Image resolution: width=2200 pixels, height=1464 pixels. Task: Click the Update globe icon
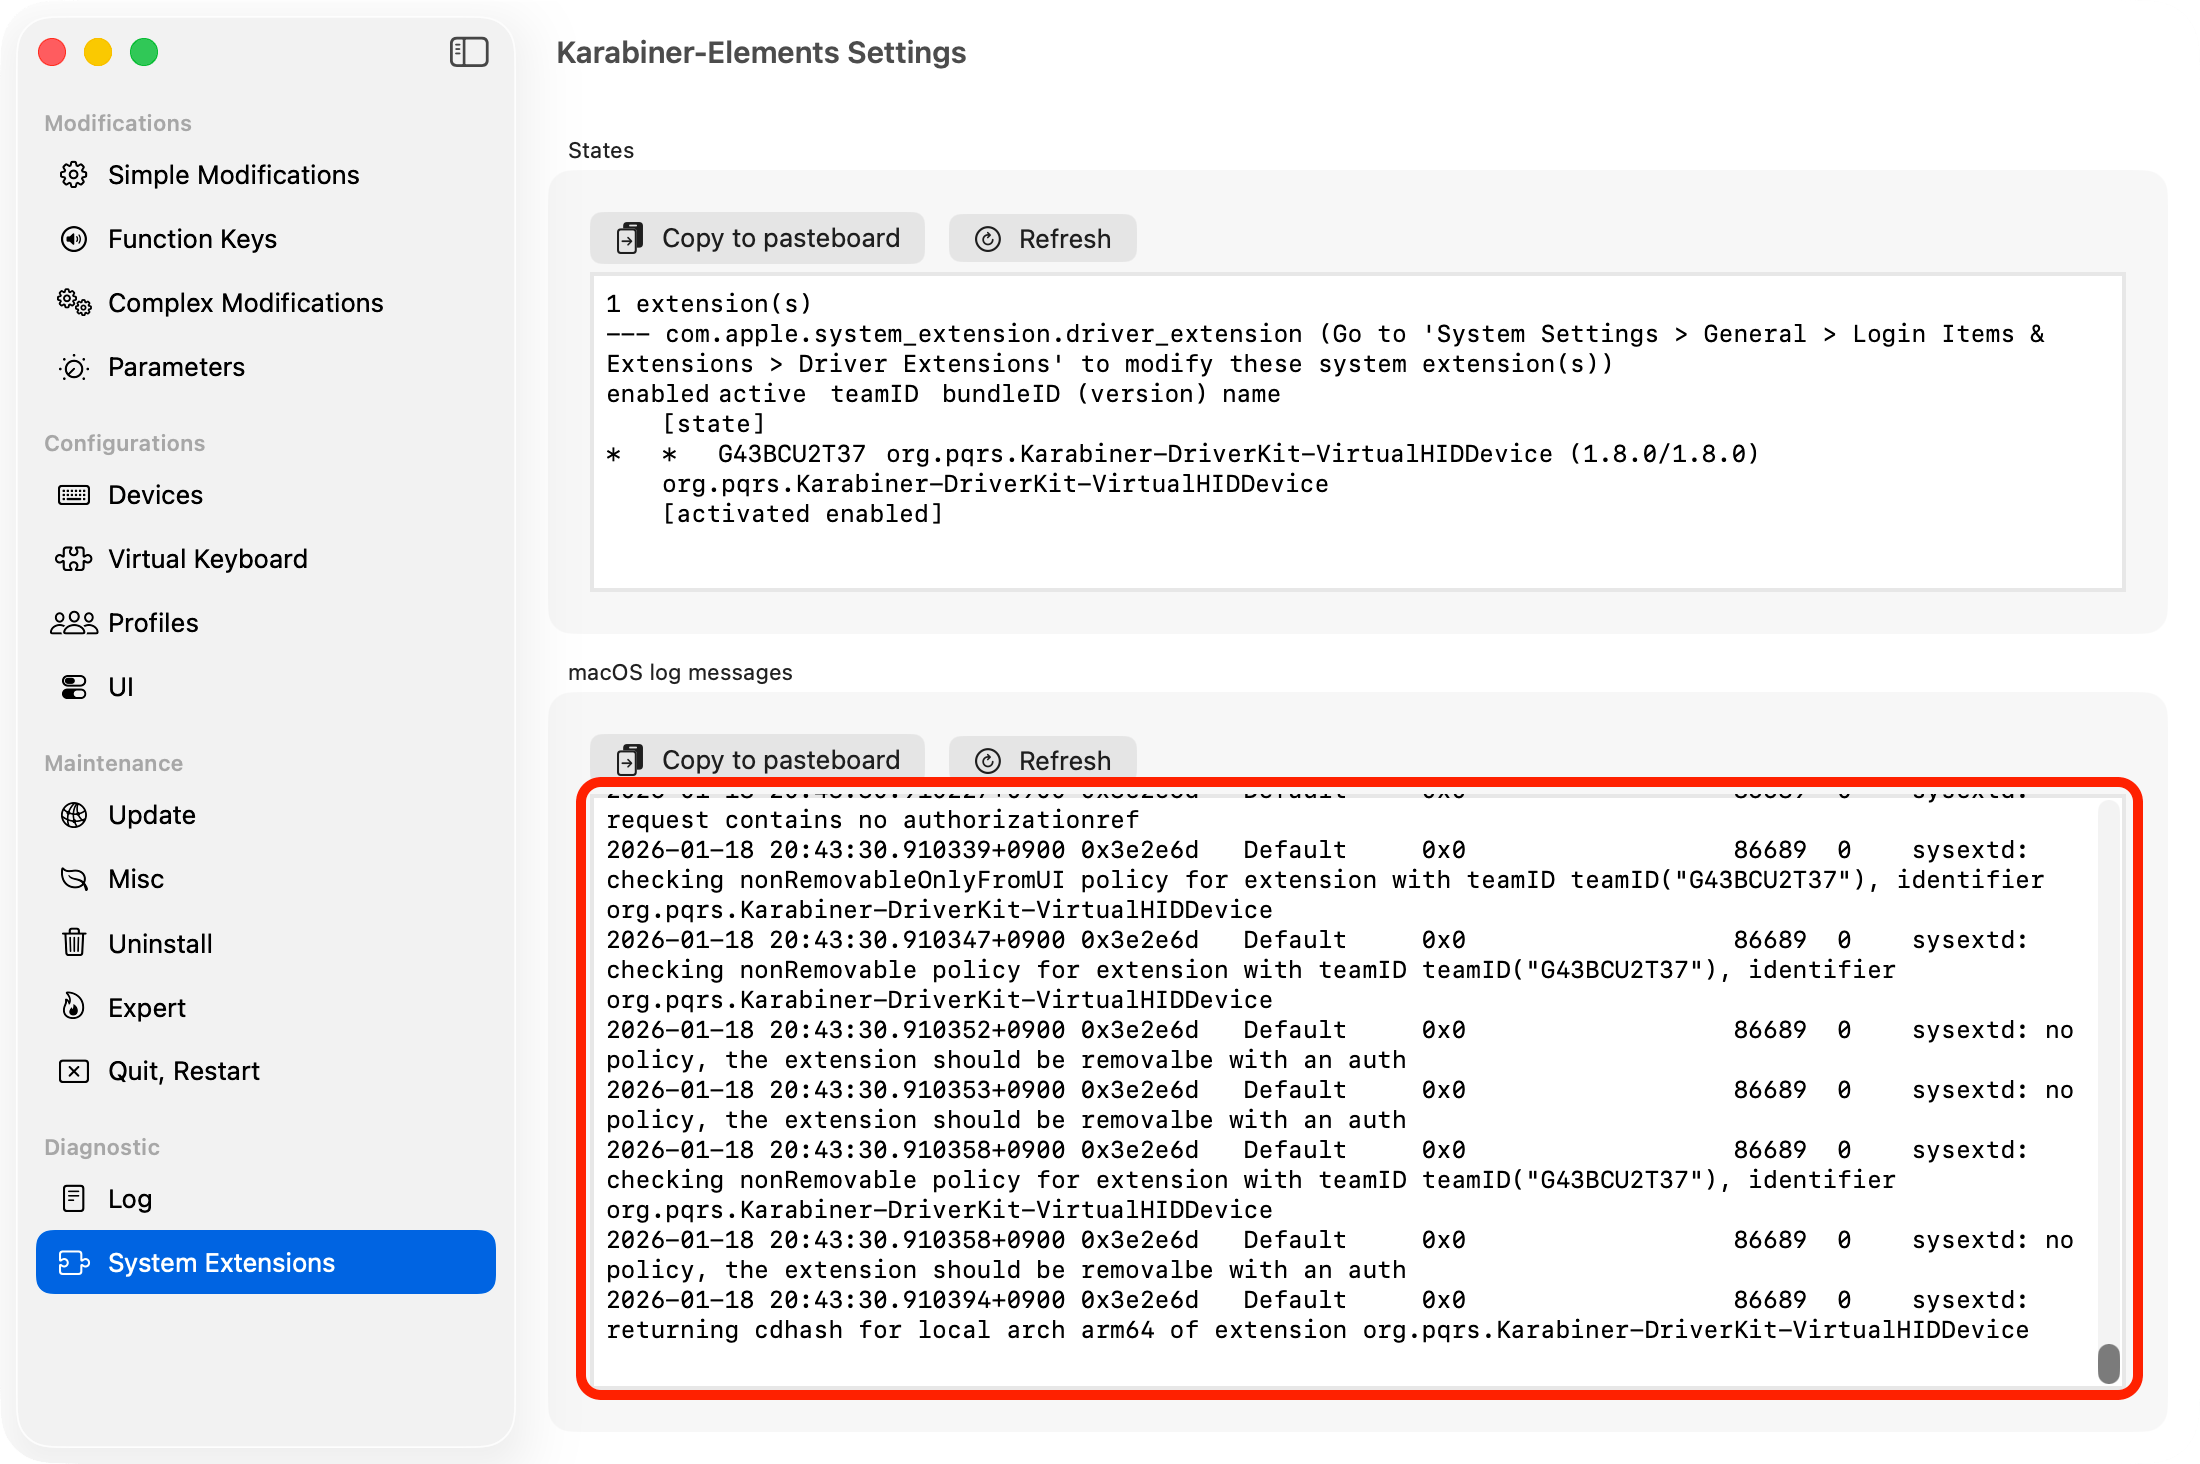(74, 815)
